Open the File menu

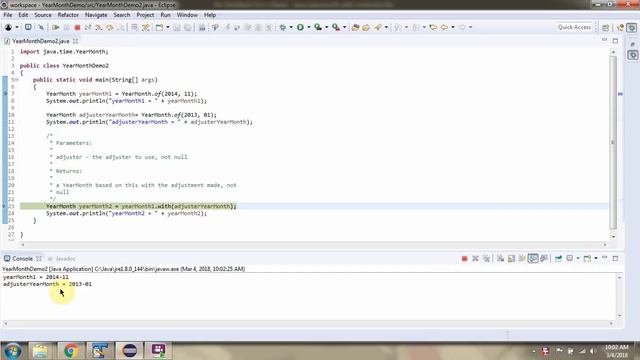coord(8,15)
